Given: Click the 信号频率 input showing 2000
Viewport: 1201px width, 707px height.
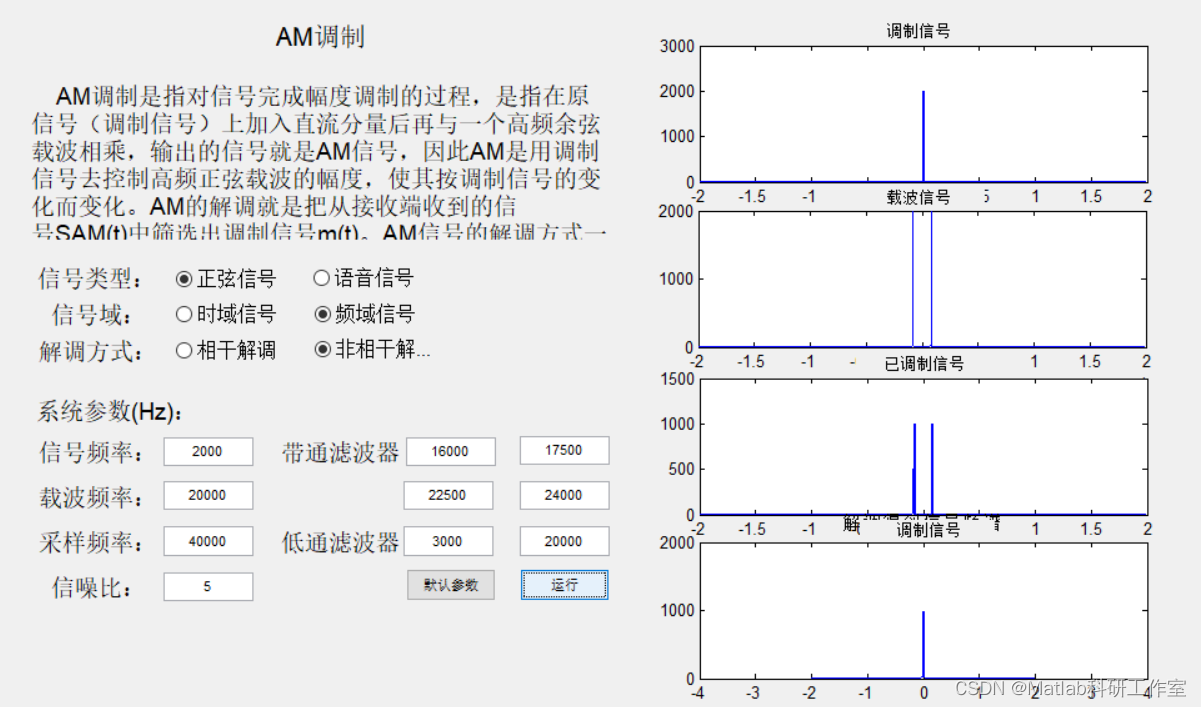Looking at the screenshot, I should [207, 451].
